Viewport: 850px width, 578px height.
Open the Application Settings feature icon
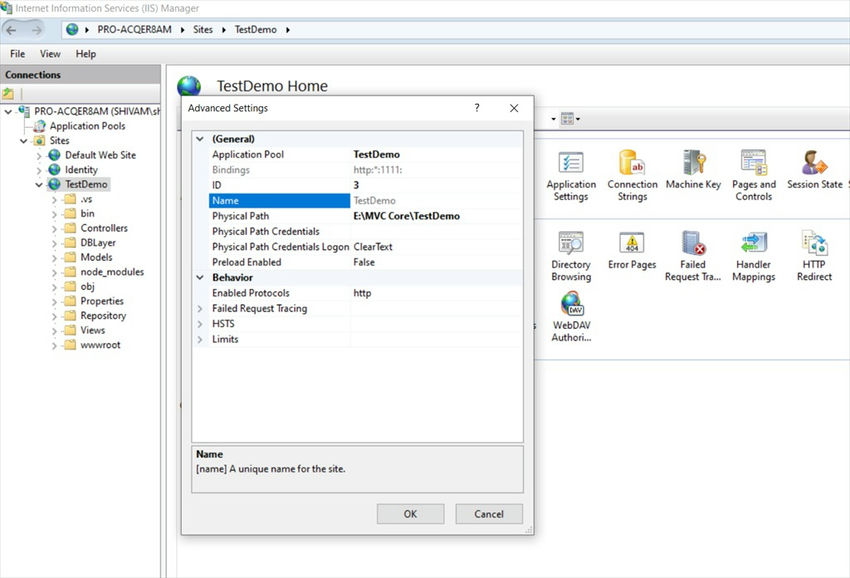click(571, 176)
